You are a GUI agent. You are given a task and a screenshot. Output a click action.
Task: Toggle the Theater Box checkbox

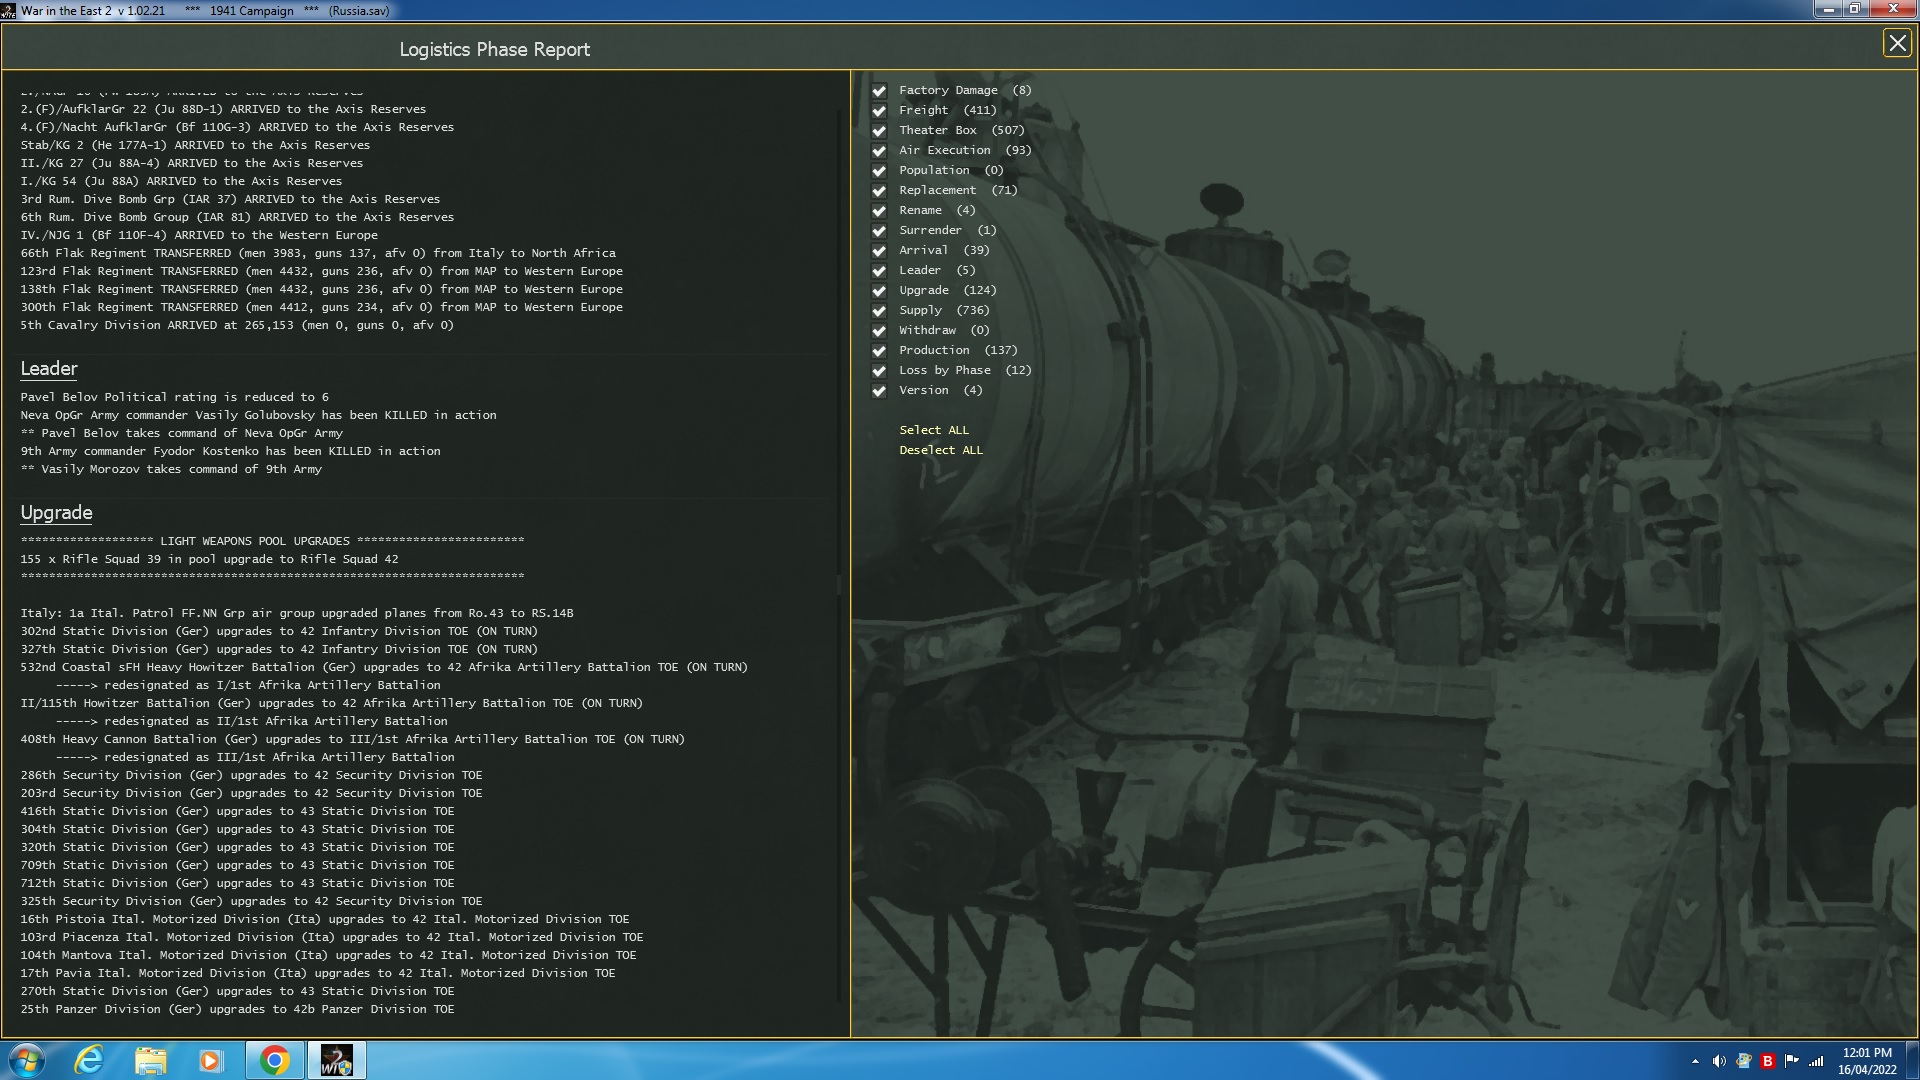(879, 131)
